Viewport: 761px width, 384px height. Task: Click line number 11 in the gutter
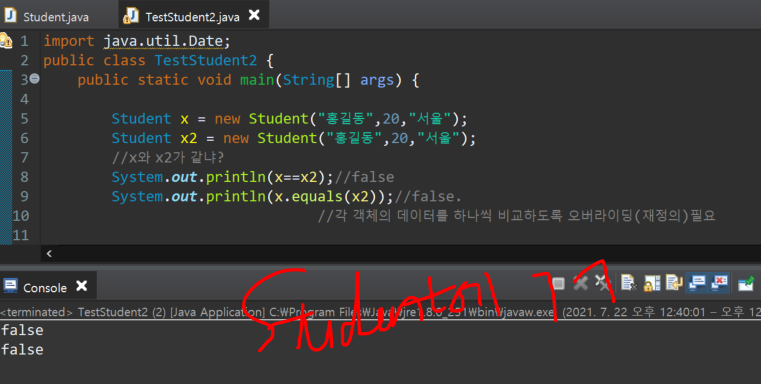point(20,235)
